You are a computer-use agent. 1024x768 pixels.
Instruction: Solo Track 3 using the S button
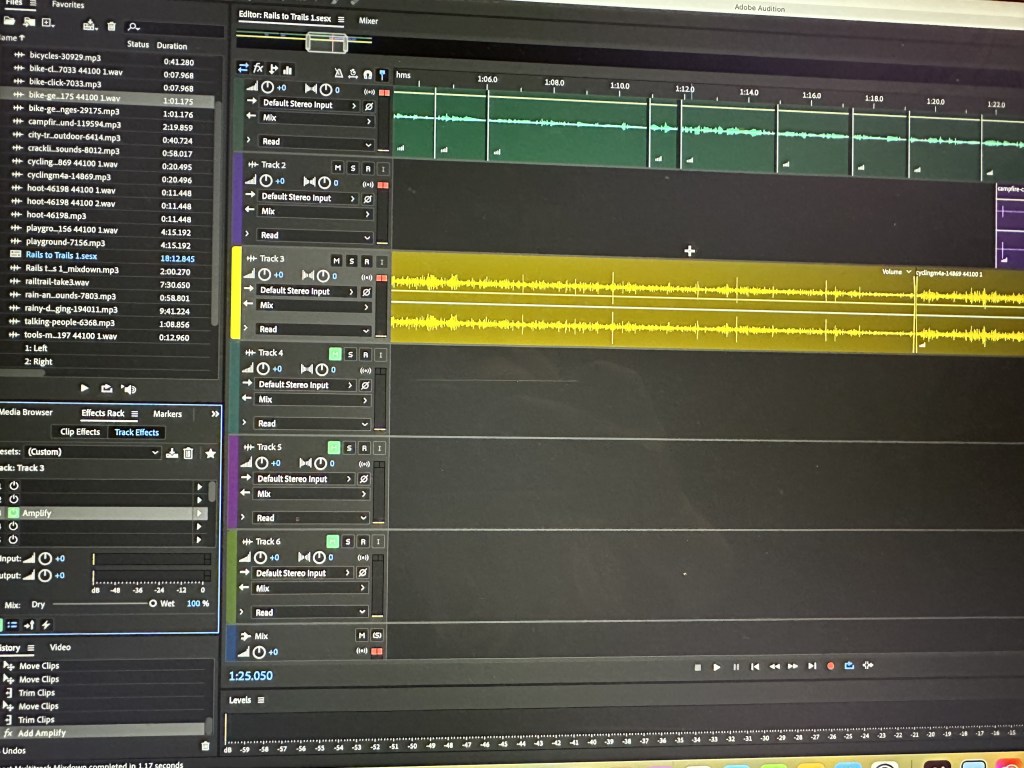coord(351,260)
